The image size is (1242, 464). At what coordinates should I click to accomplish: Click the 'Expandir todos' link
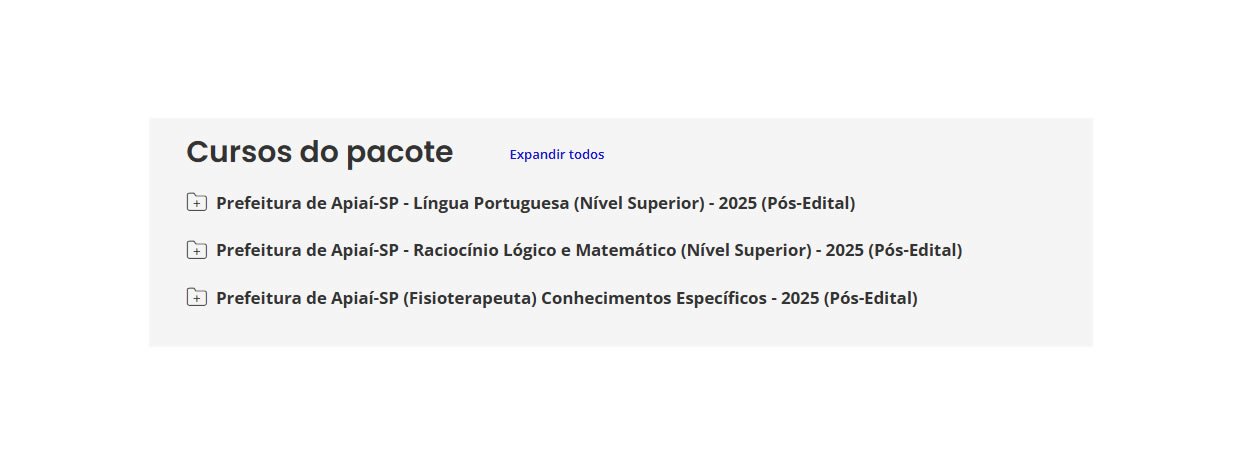tap(556, 154)
